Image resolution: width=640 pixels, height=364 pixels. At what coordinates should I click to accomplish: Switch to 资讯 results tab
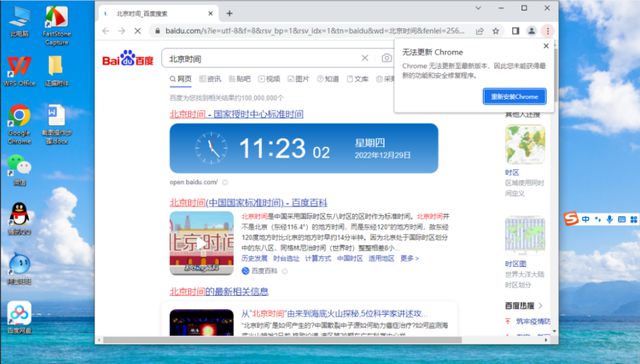click(x=210, y=79)
